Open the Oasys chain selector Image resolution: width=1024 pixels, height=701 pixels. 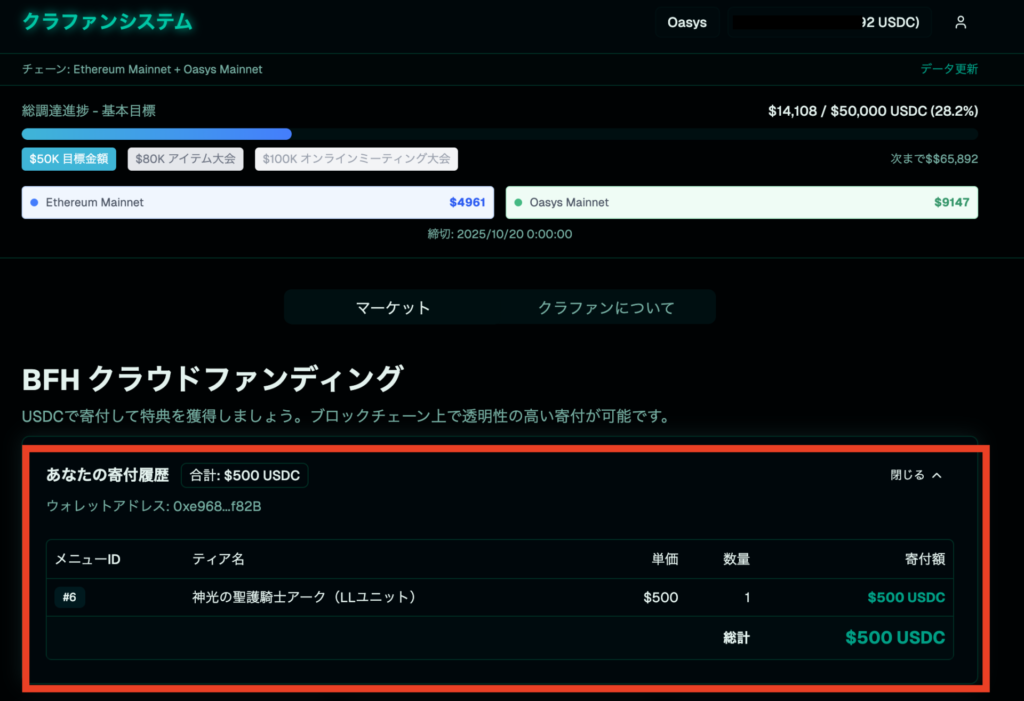click(x=687, y=22)
